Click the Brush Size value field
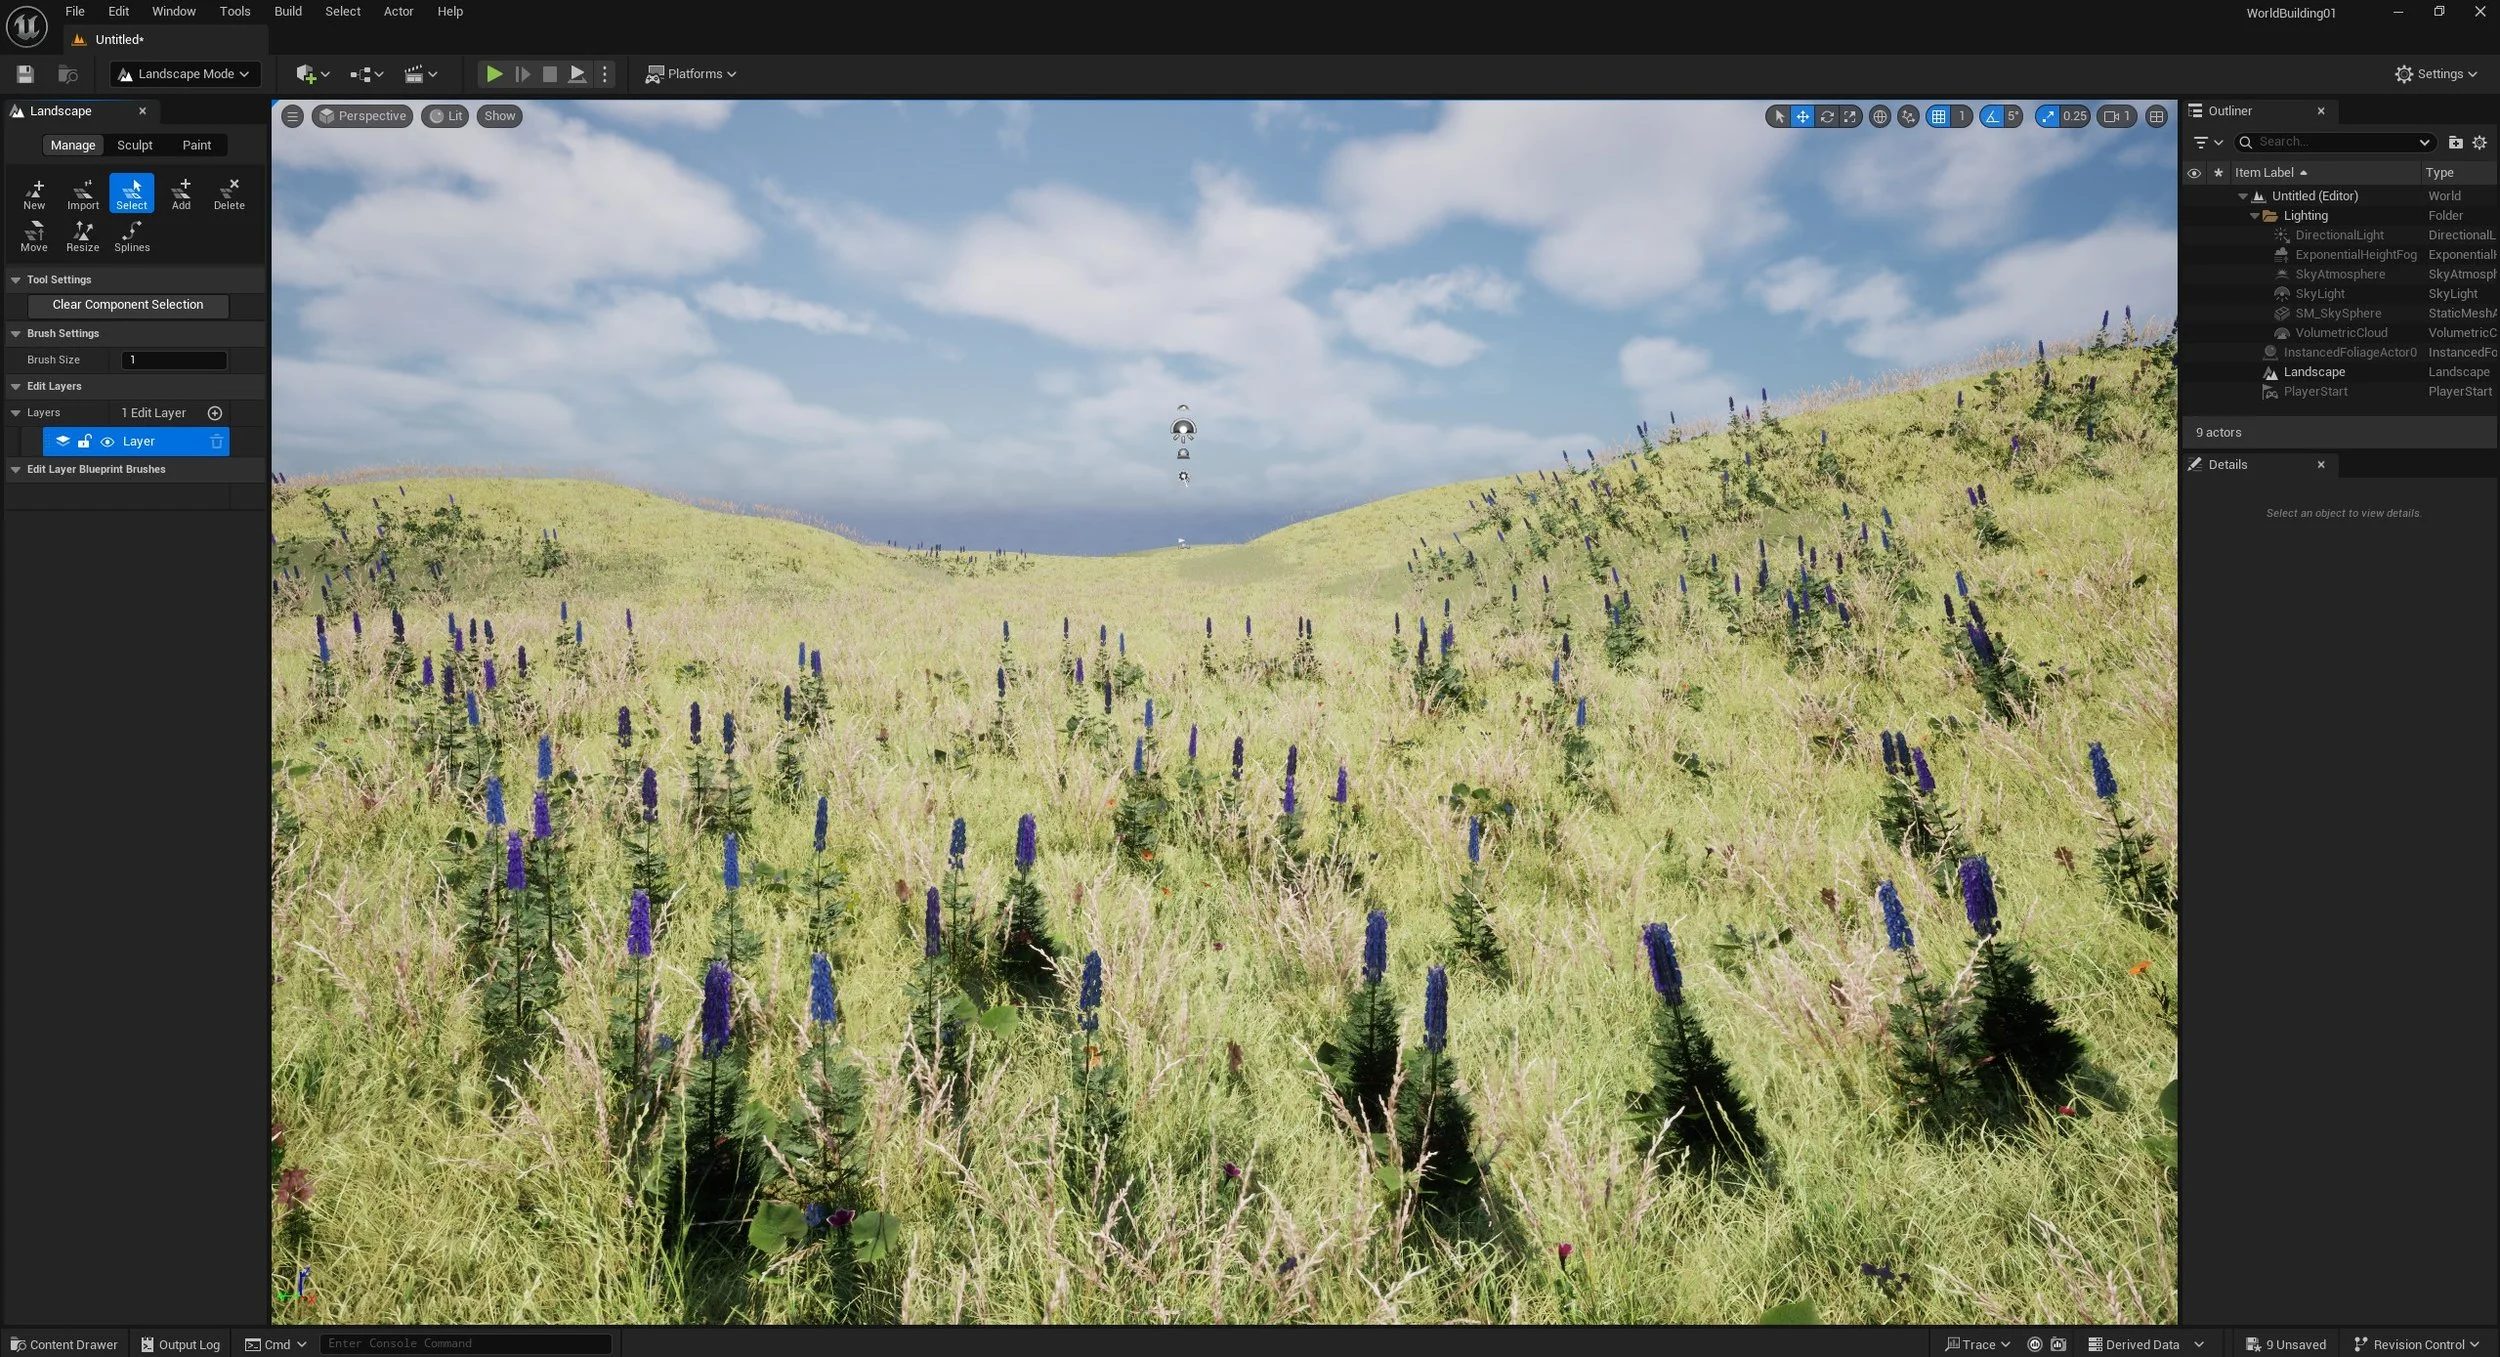Screen dimensions: 2500x1357 (174, 360)
